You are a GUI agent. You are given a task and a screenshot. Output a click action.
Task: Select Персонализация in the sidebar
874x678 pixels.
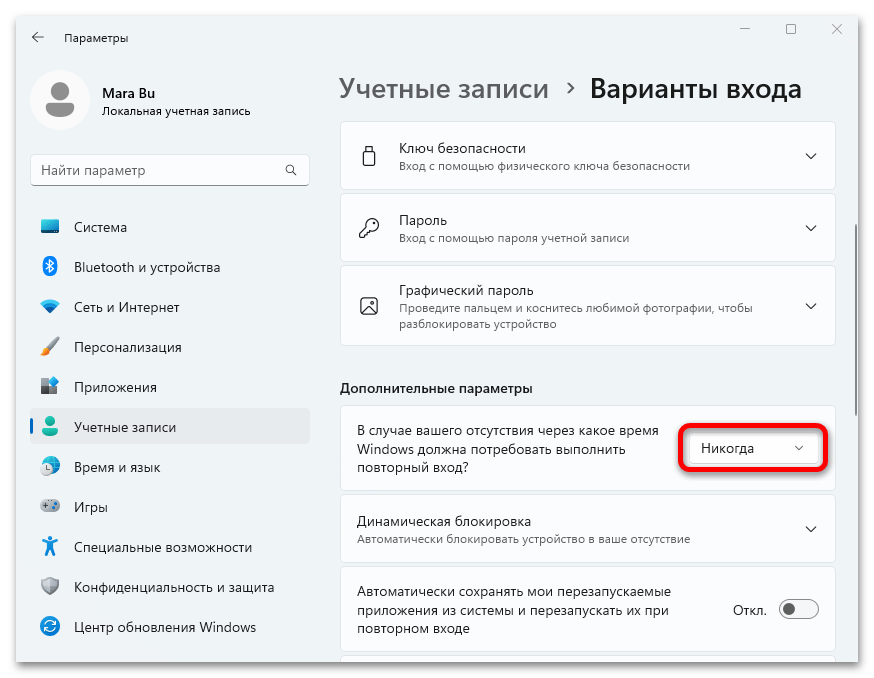(x=169, y=347)
